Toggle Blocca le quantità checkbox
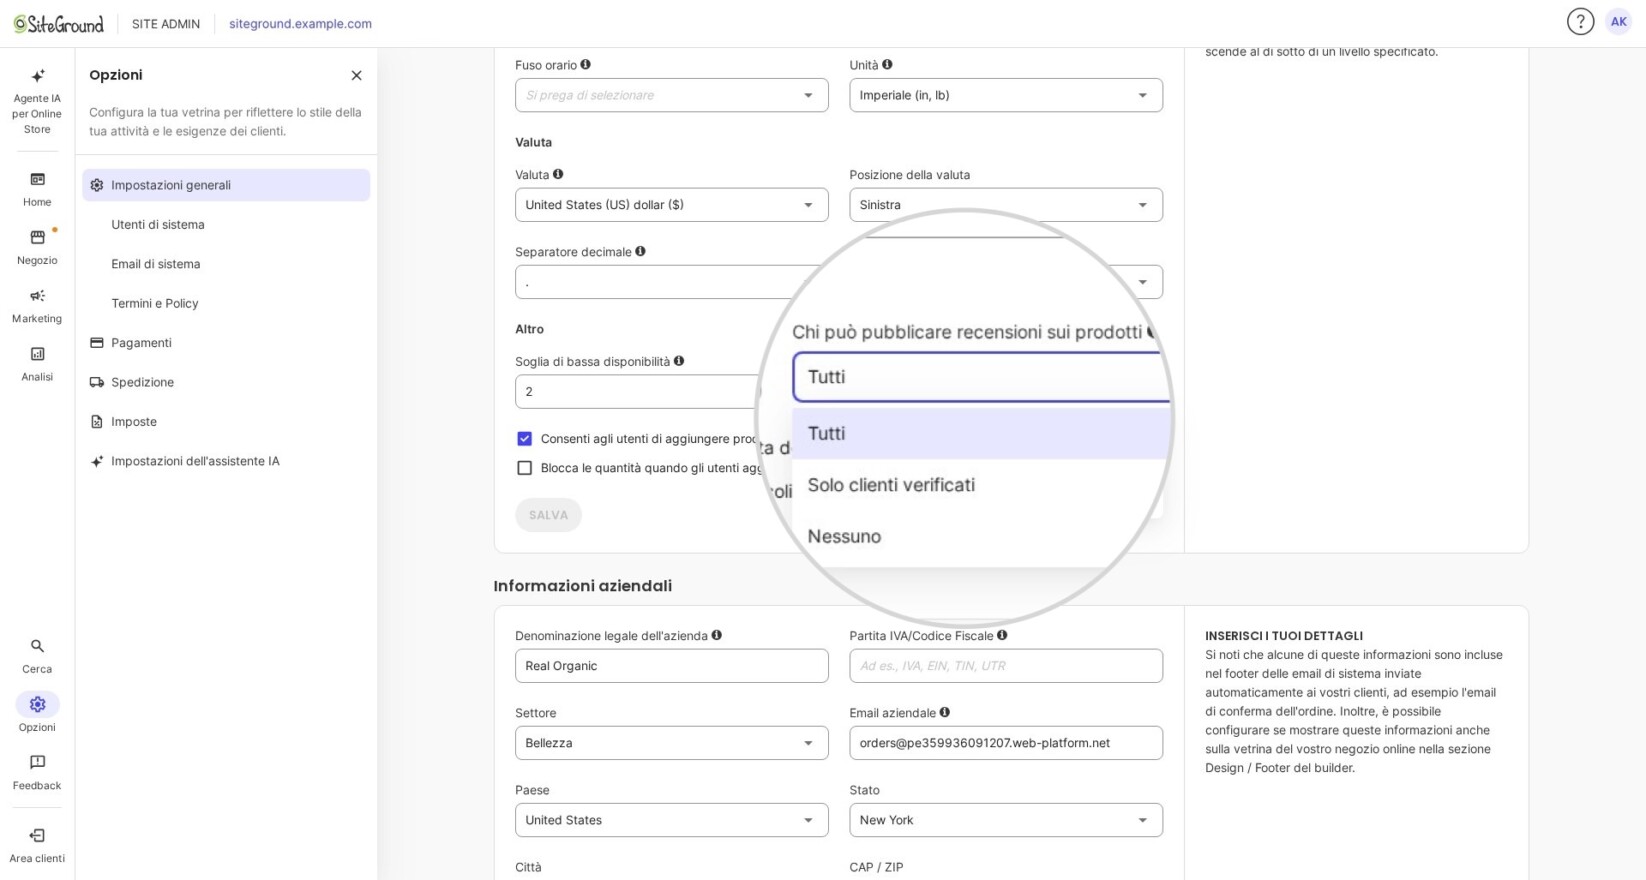Viewport: 1646px width, 880px height. pos(524,468)
